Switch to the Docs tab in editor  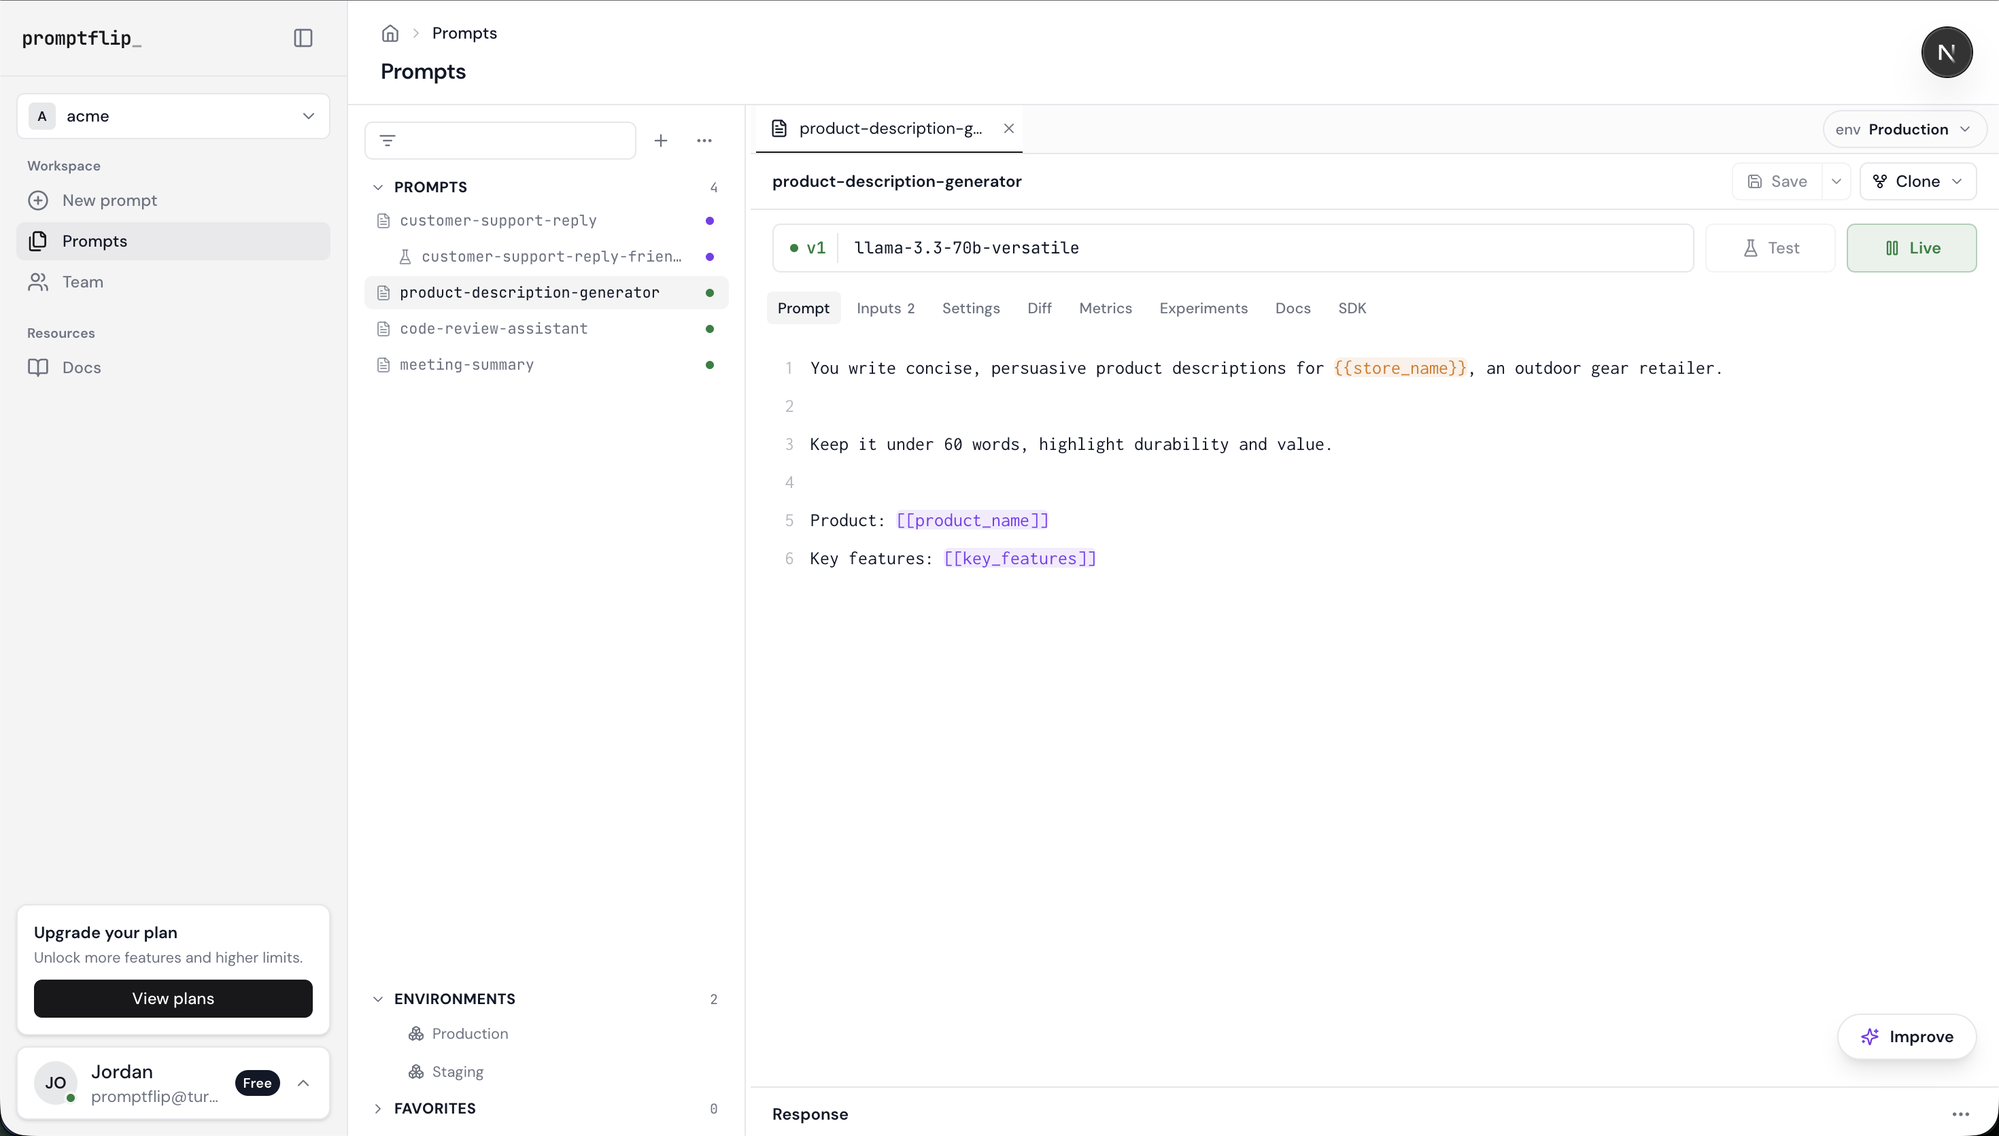coord(1292,308)
